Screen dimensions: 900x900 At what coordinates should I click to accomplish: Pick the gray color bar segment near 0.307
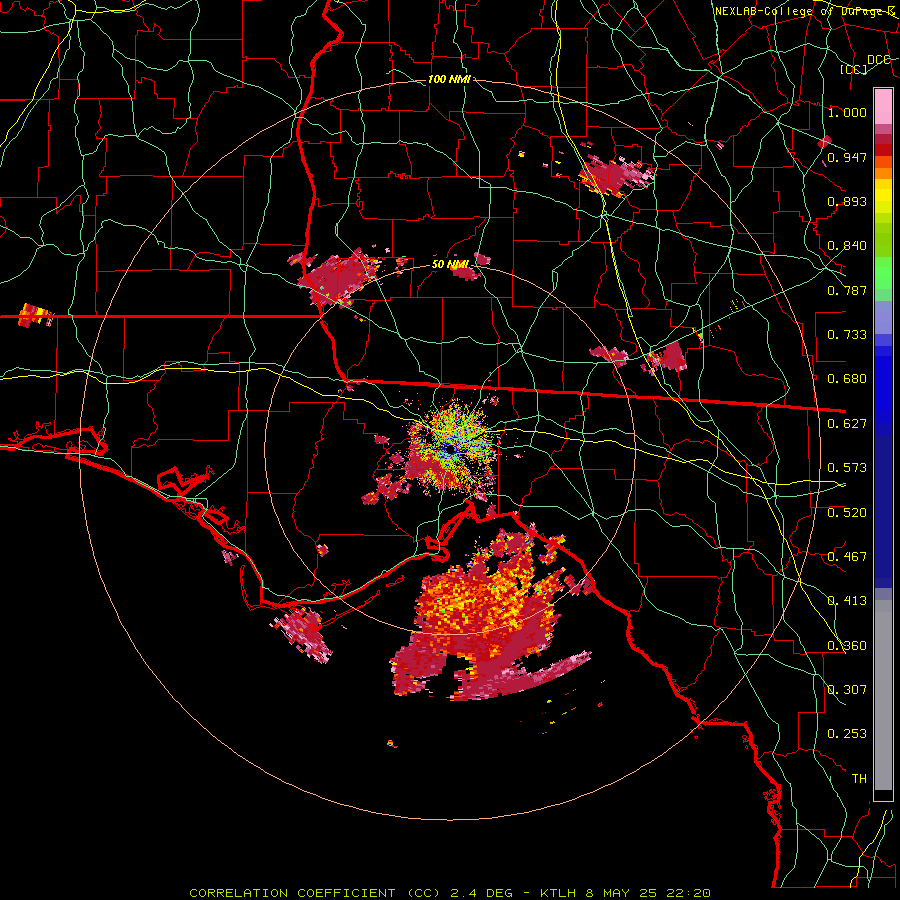883,695
